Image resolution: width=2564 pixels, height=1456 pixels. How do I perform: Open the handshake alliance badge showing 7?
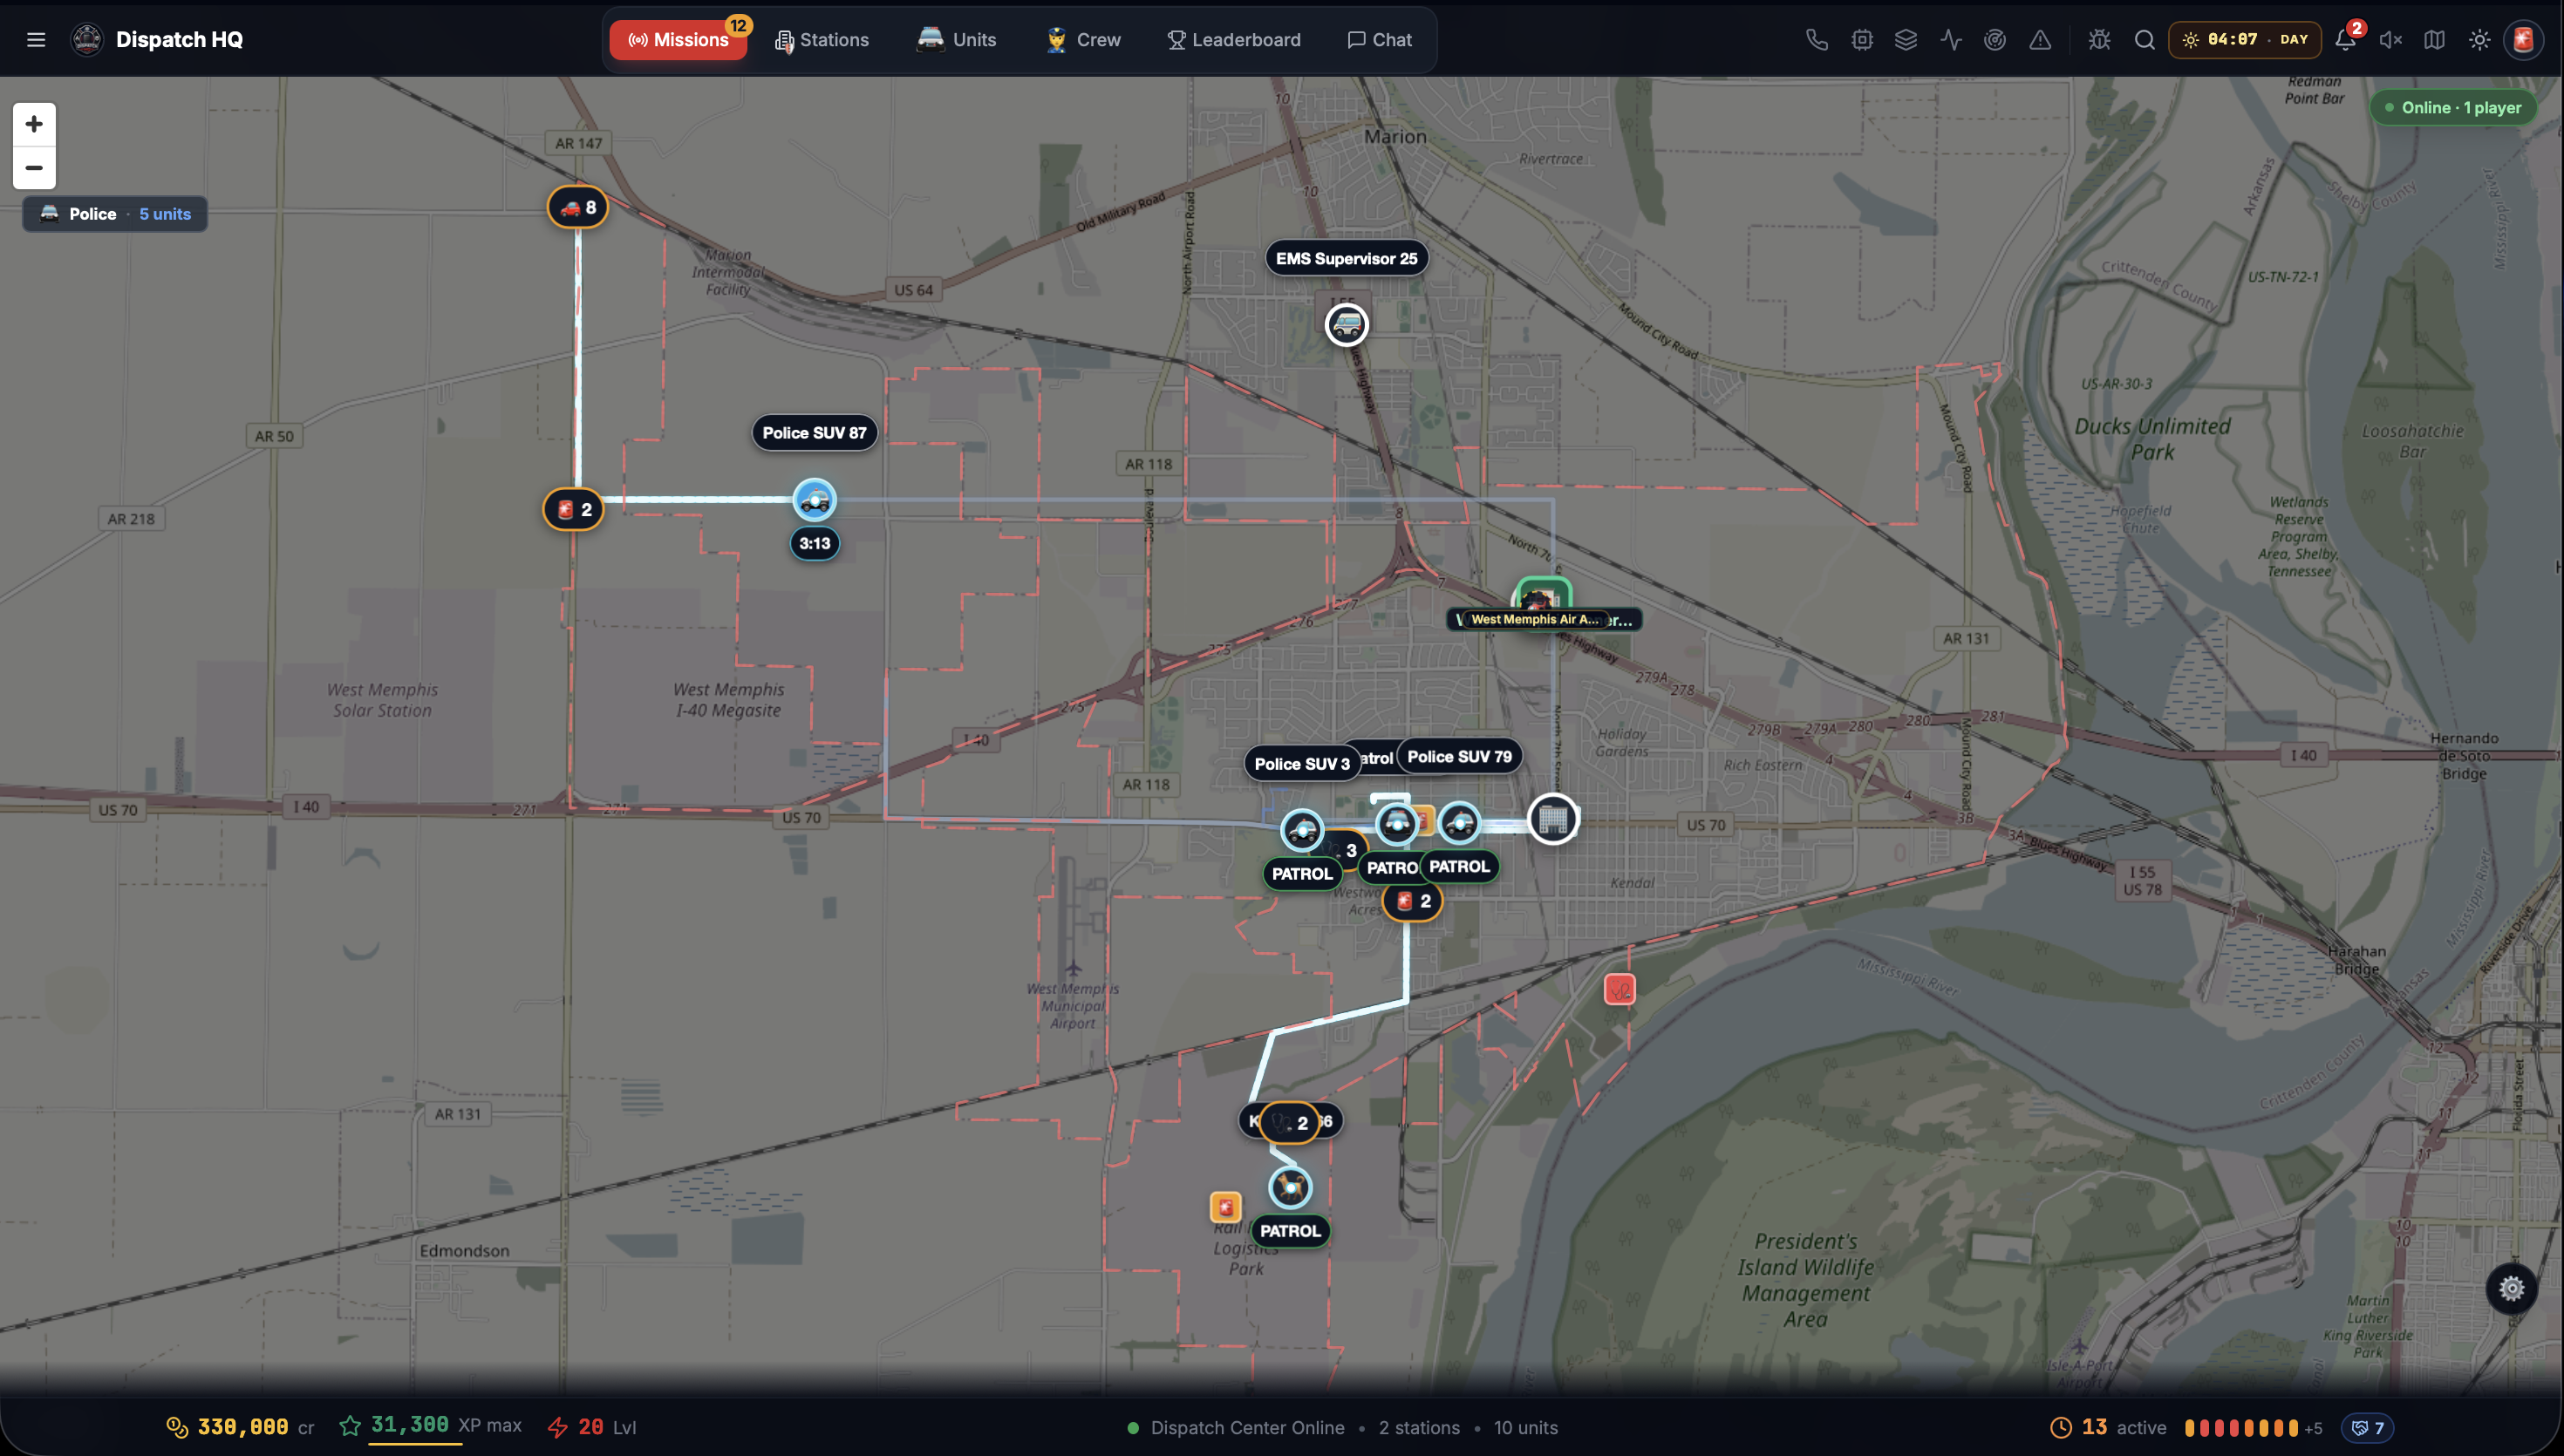point(2367,1428)
